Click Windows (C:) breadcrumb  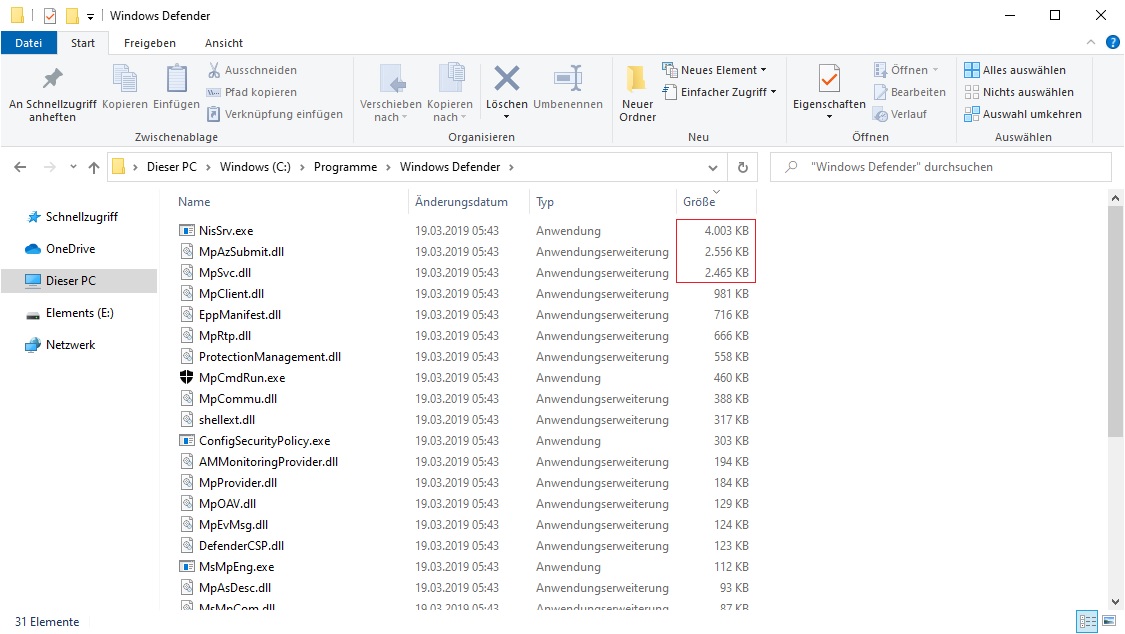(x=255, y=167)
